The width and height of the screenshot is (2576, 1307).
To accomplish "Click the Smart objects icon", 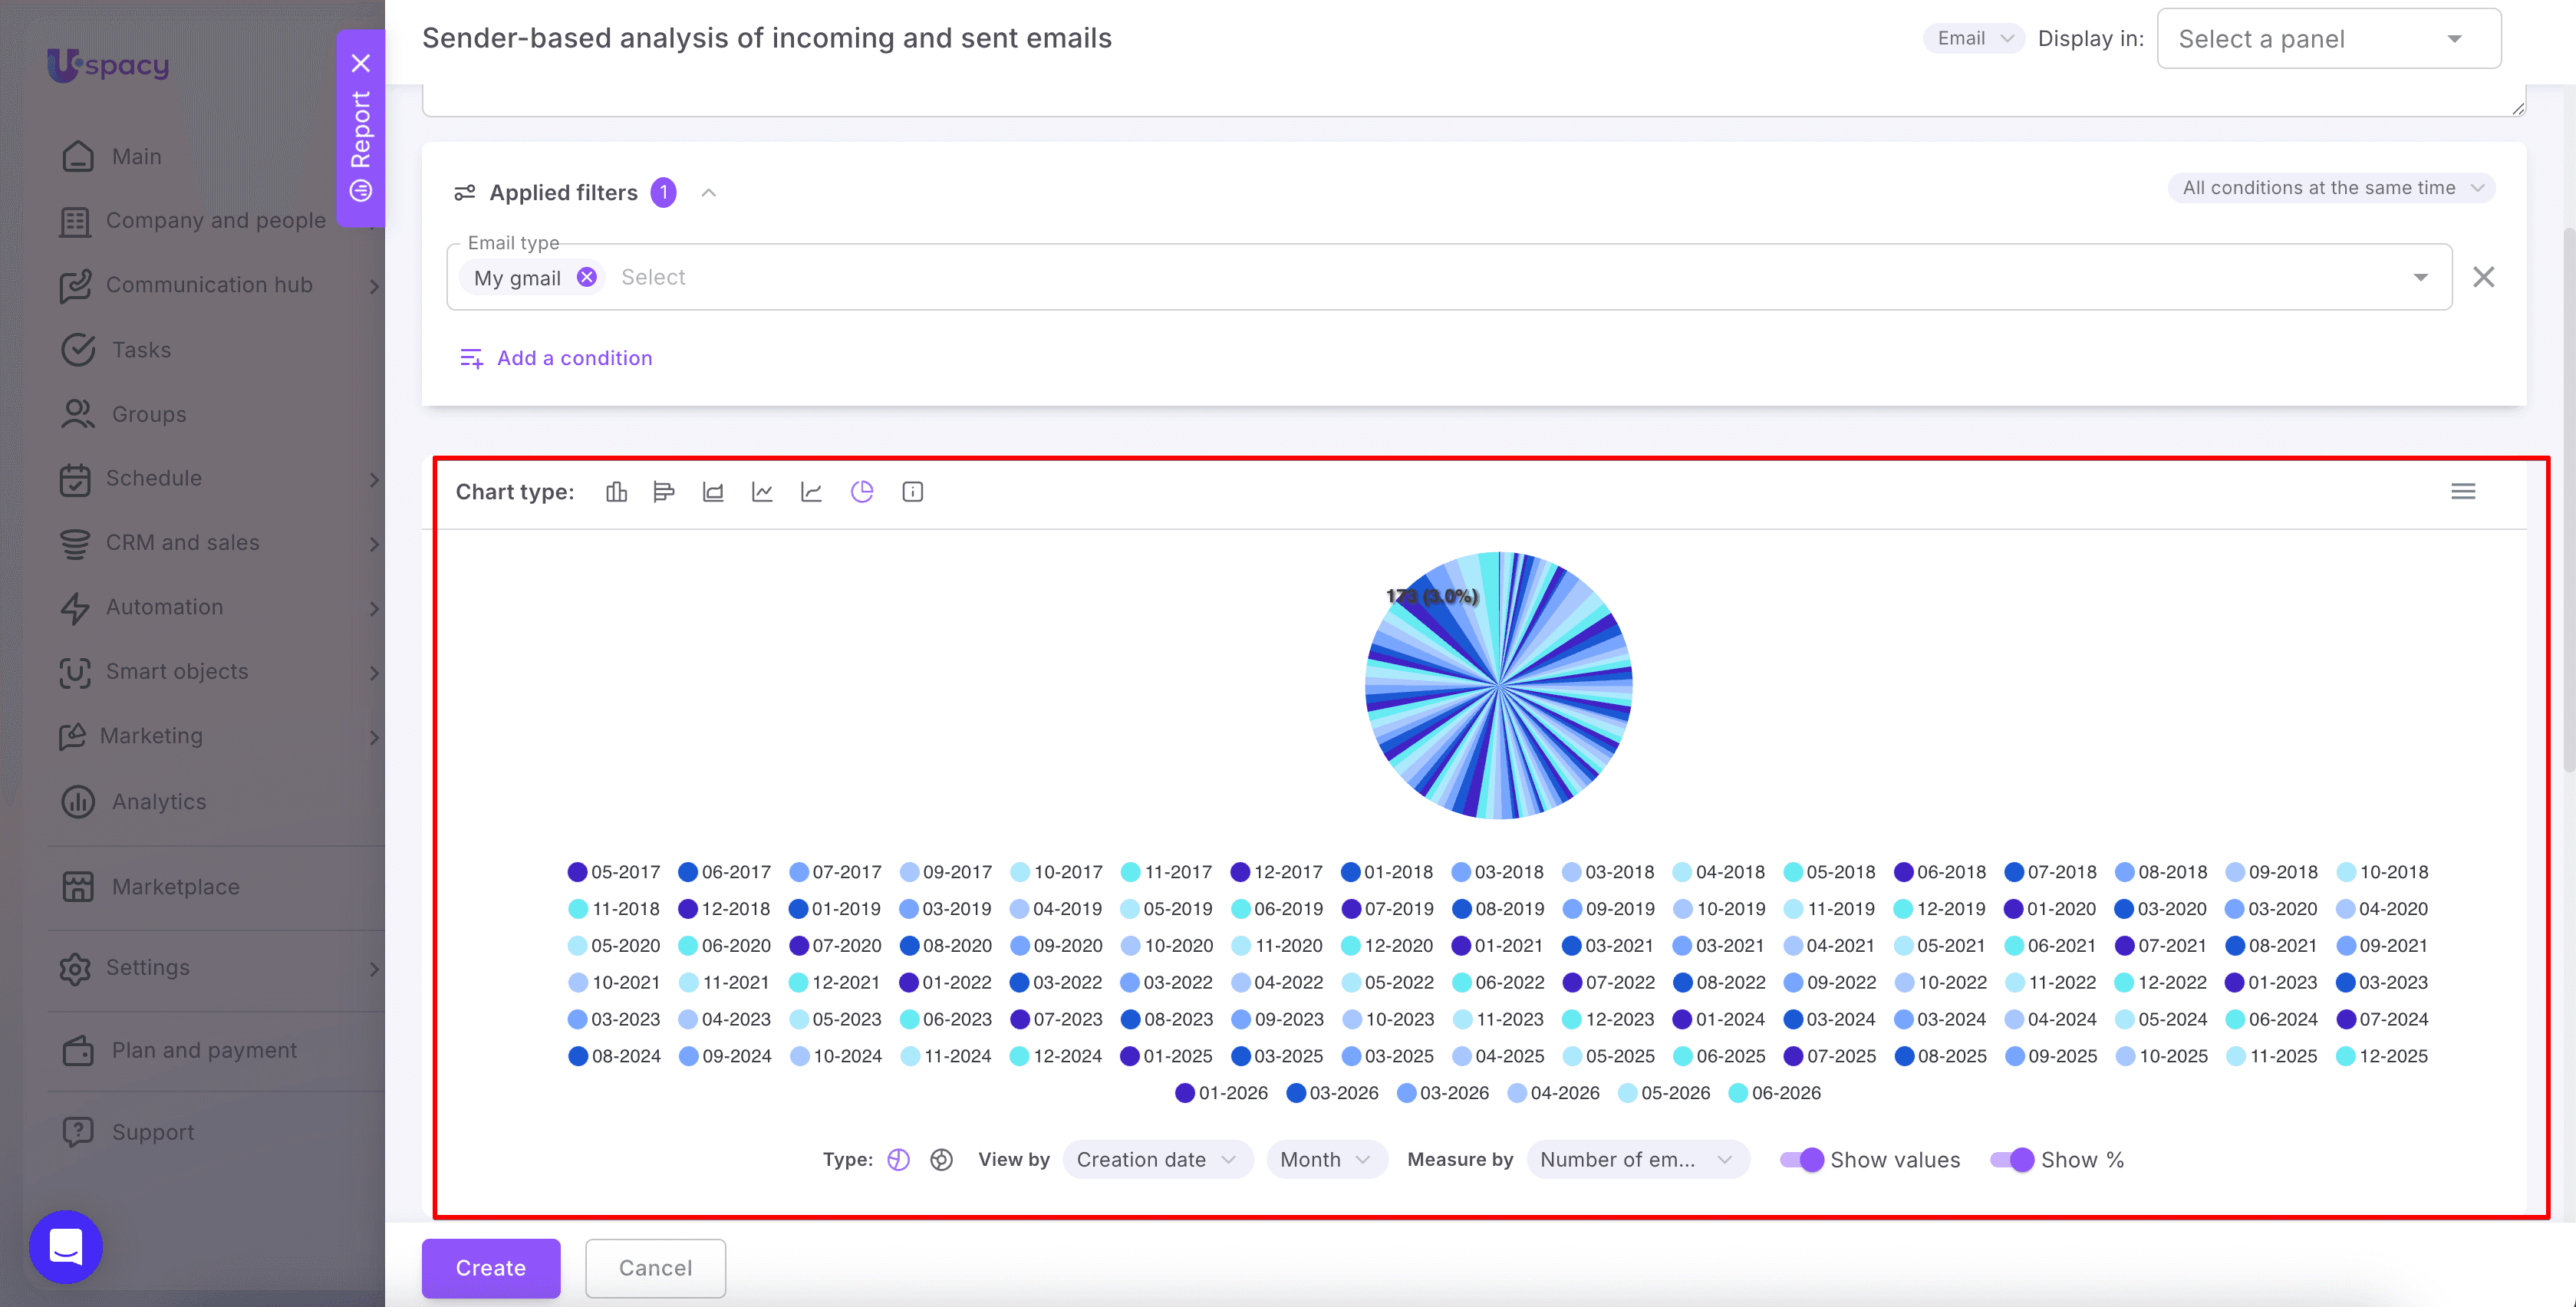I will point(75,671).
